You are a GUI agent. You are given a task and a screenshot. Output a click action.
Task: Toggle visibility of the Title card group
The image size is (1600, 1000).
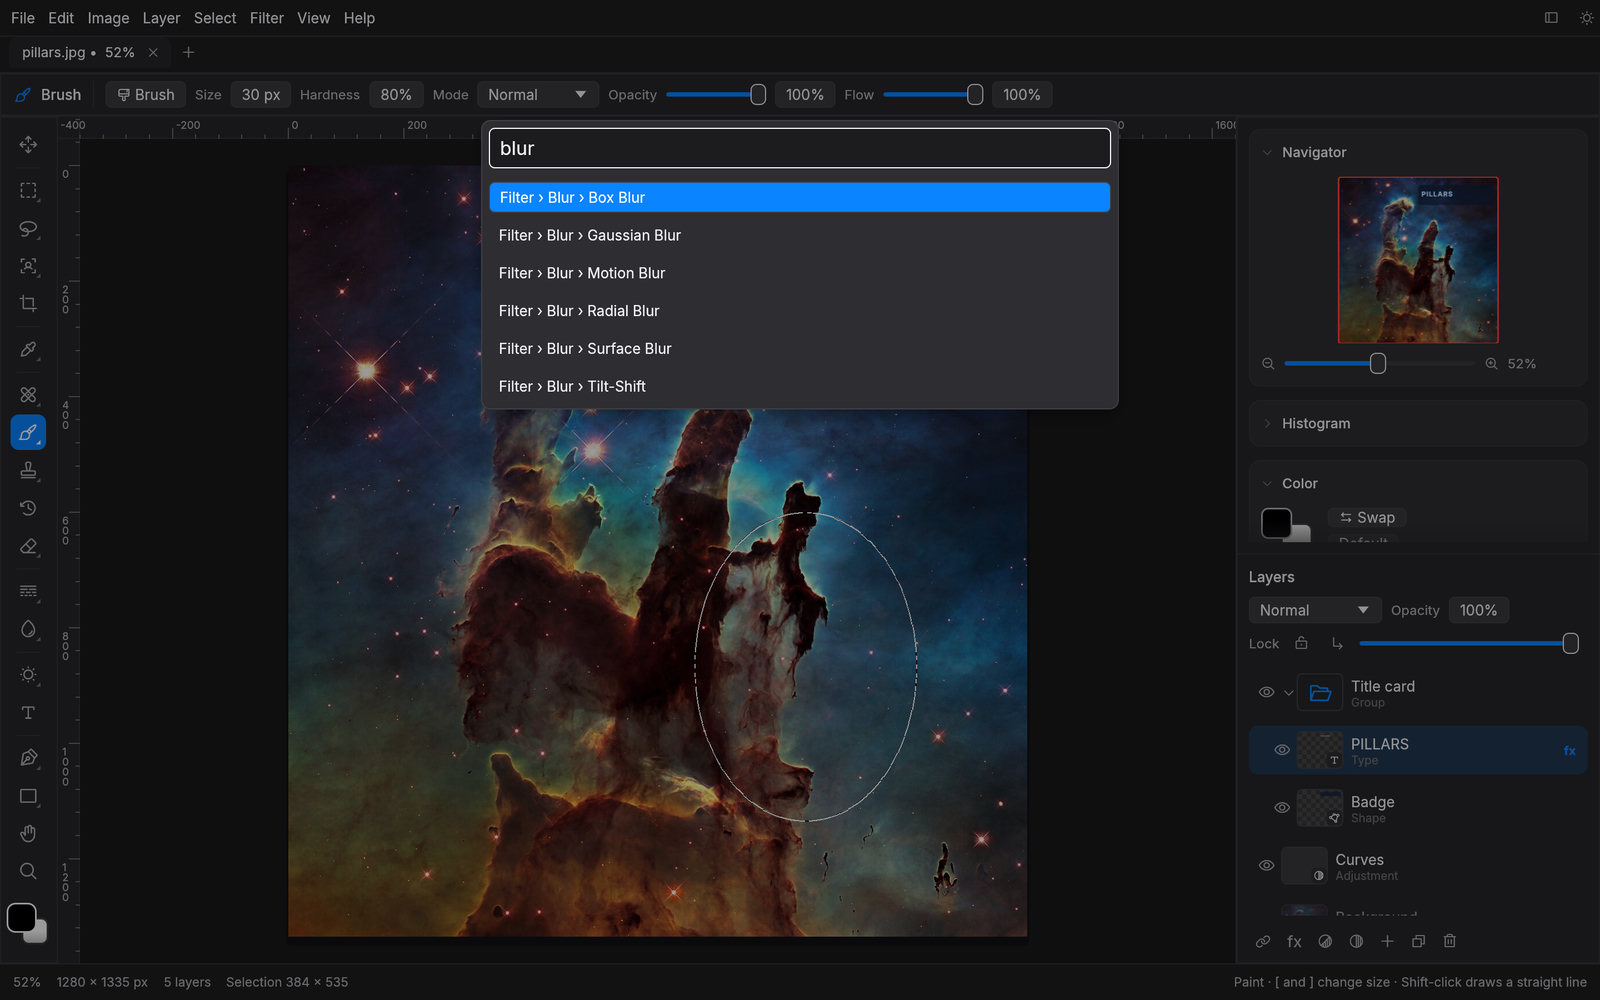pyautogui.click(x=1266, y=692)
